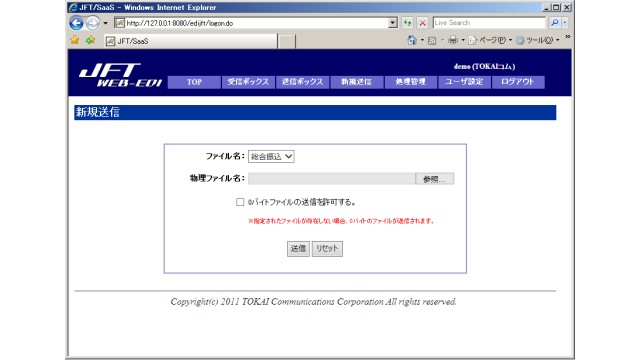Enable 0バイトファイルの送信を許可する checkbox
This screenshot has width=640, height=360.
coord(240,202)
